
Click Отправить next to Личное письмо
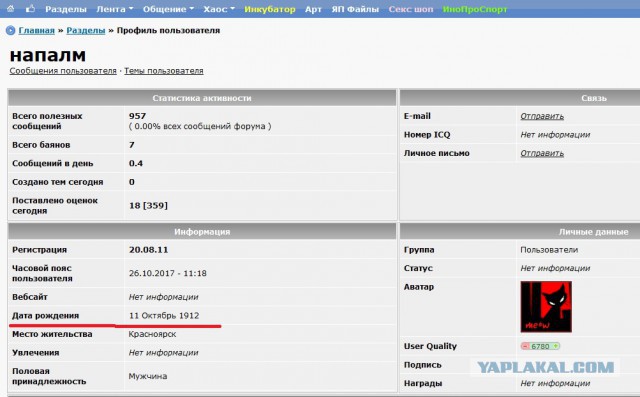(542, 153)
